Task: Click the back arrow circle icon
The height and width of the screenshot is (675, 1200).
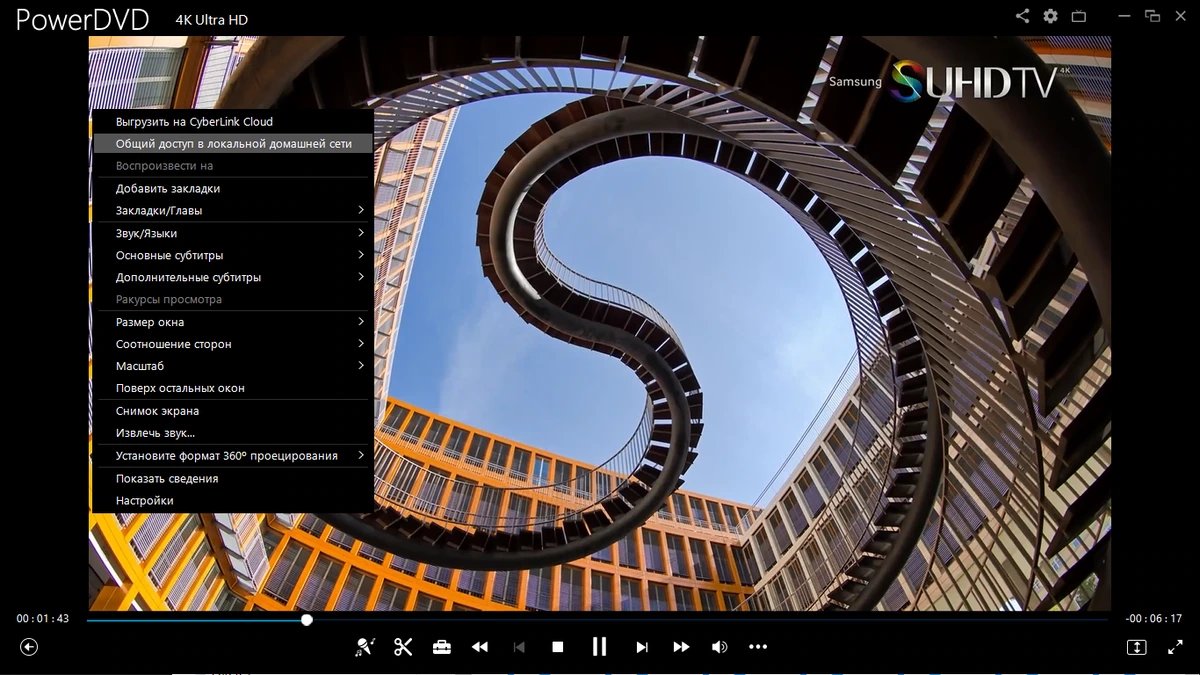Action: pos(29,647)
